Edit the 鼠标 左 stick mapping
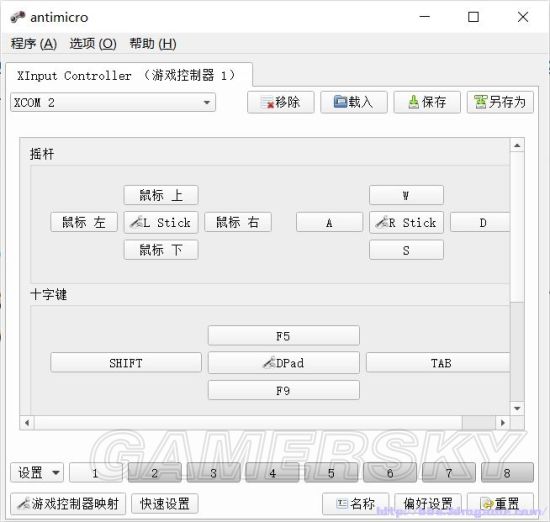 click(x=84, y=222)
